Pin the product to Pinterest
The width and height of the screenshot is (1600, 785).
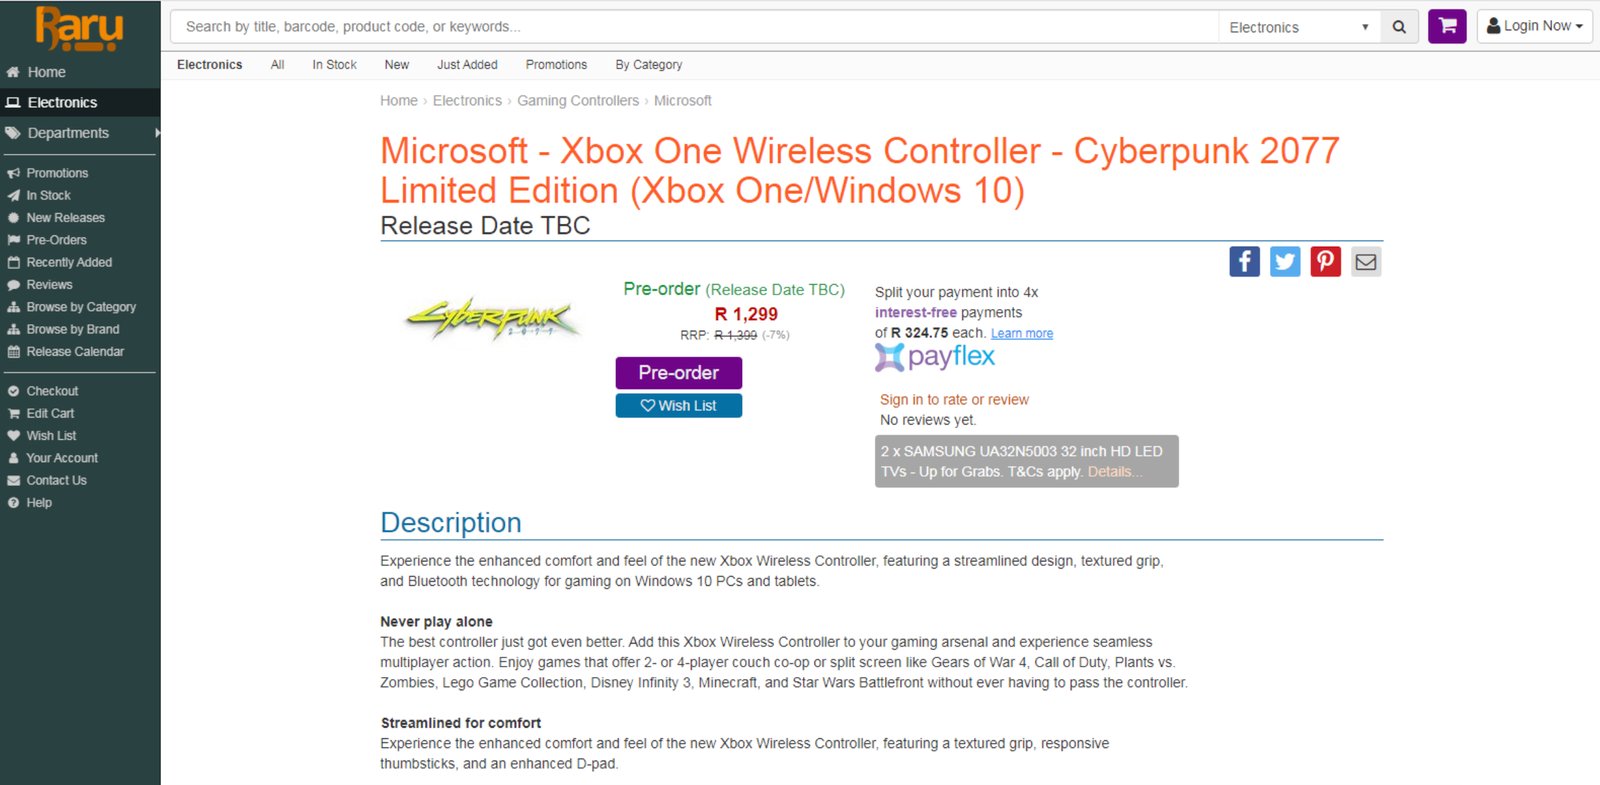point(1325,261)
